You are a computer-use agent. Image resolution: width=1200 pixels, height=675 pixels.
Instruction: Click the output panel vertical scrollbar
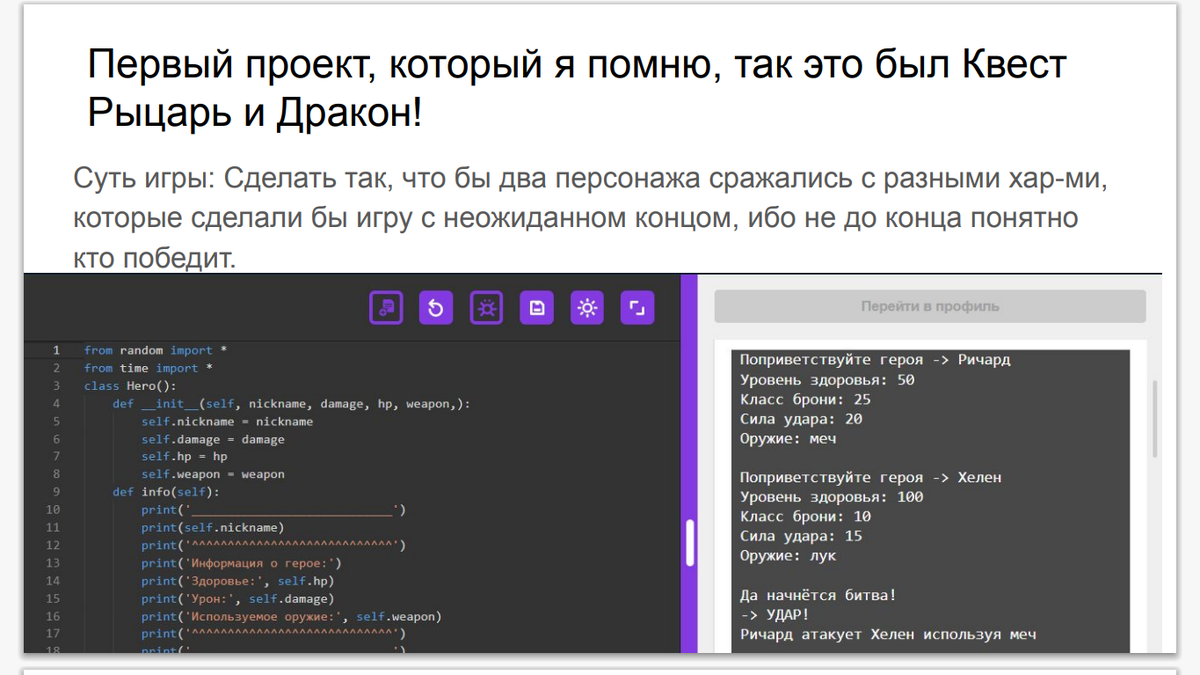(1156, 418)
